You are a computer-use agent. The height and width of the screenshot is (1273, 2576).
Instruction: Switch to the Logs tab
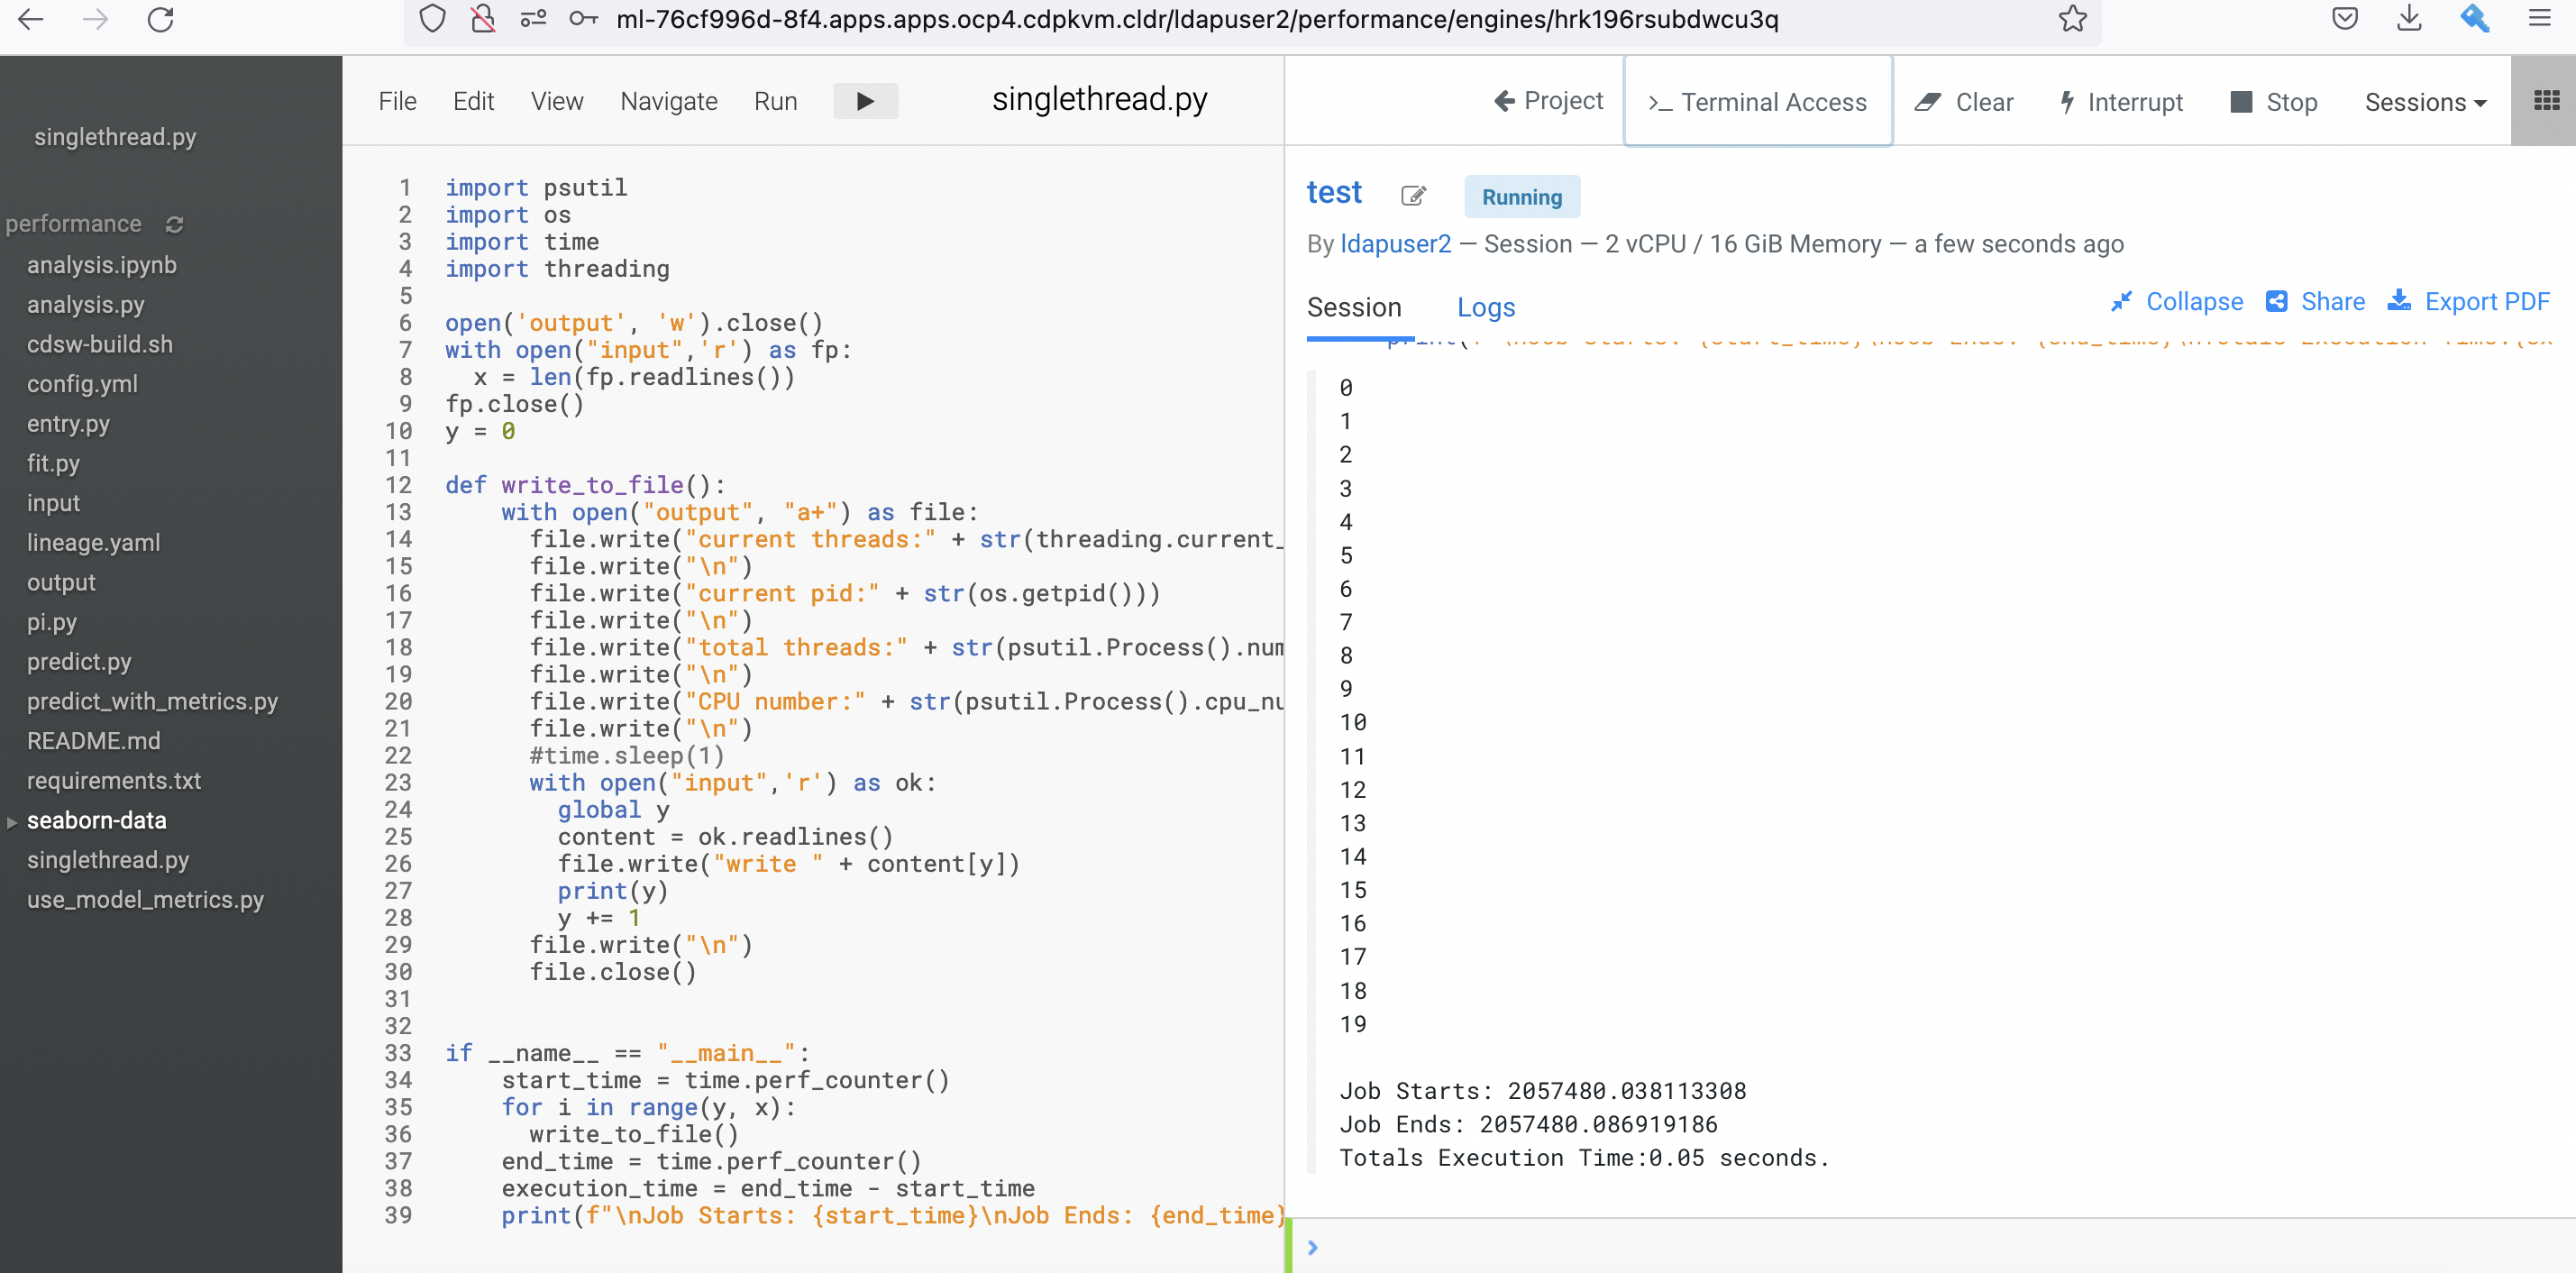click(x=1485, y=307)
